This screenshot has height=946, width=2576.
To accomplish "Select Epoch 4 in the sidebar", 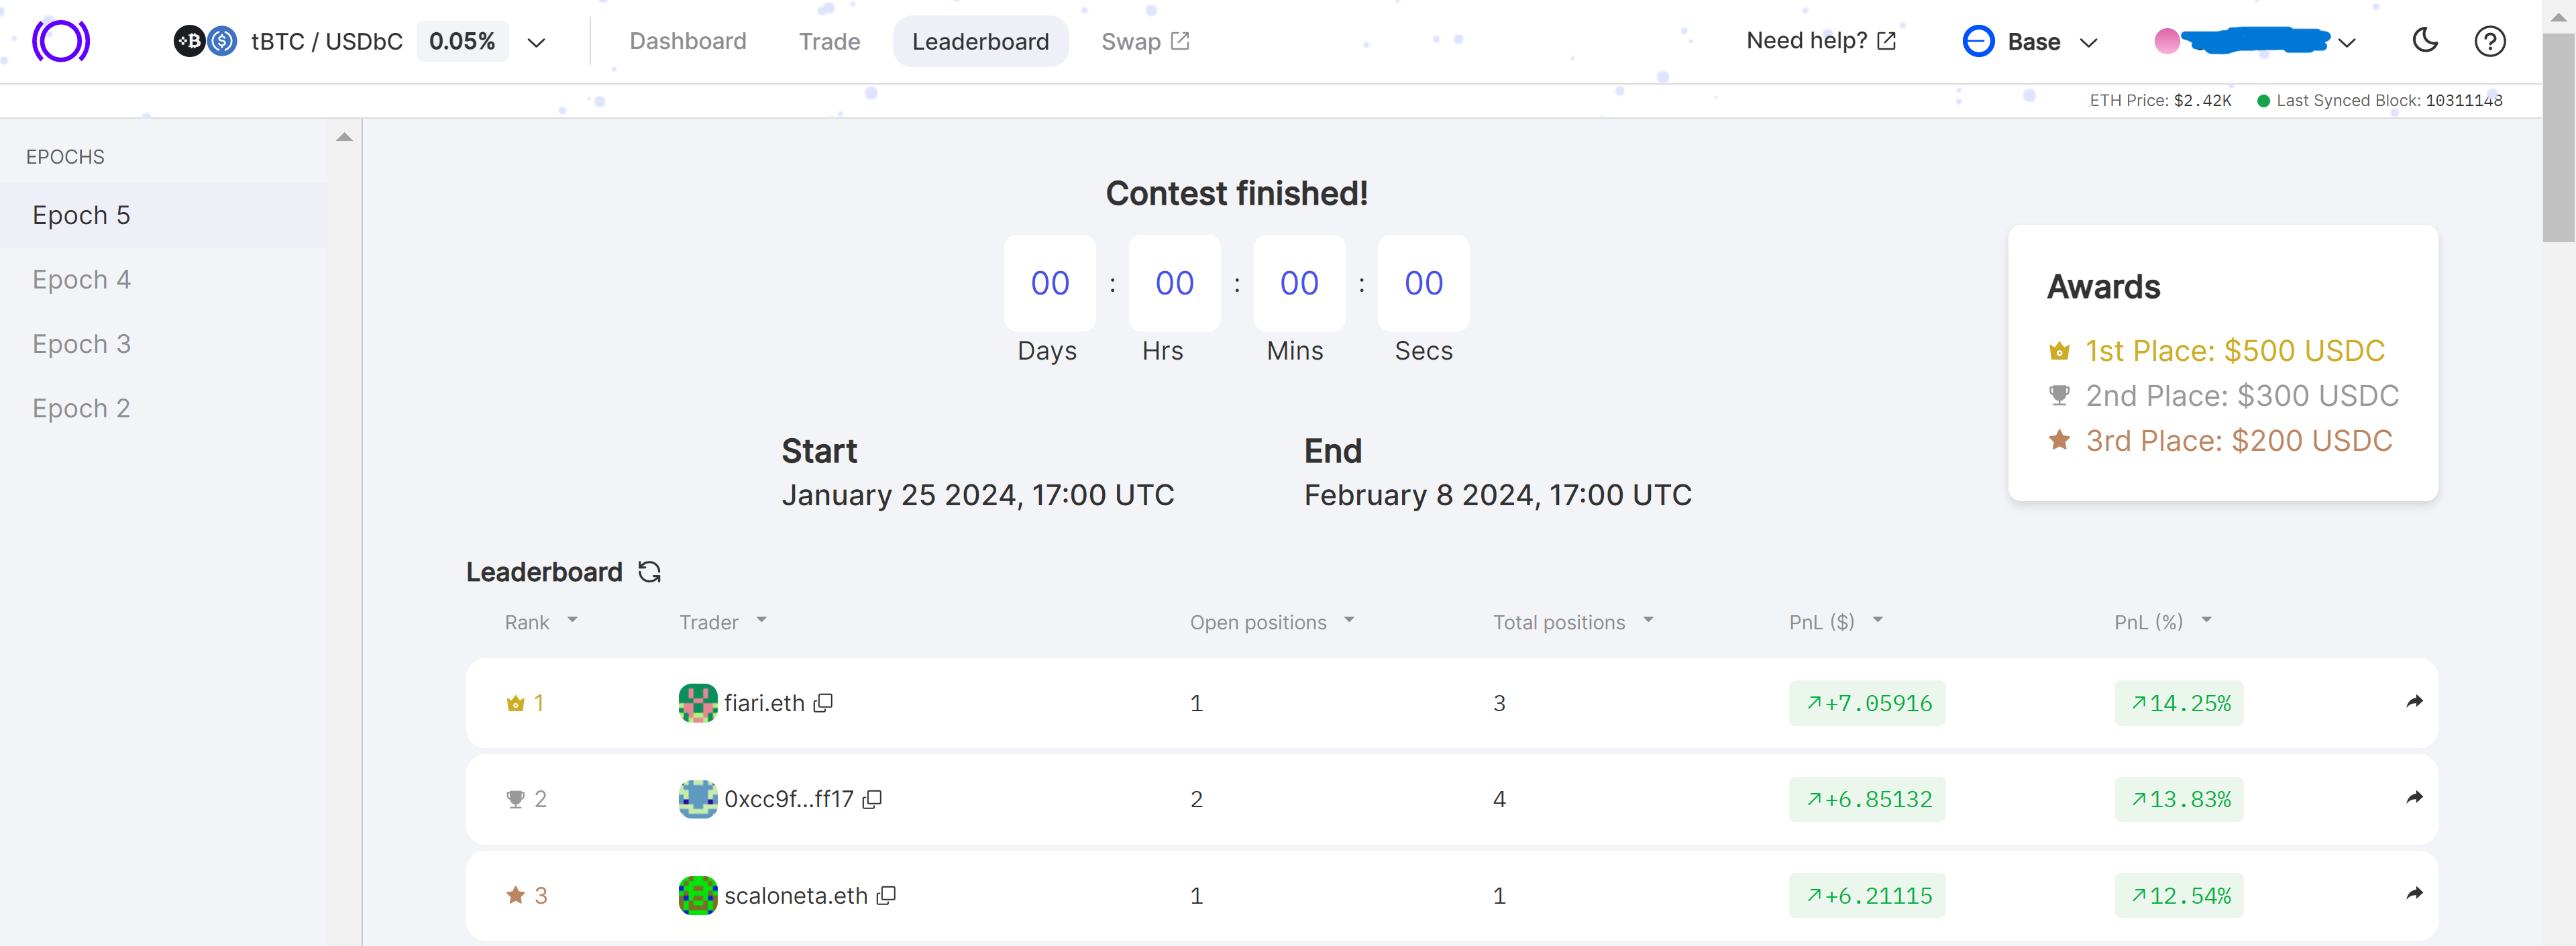I will click(x=81, y=280).
